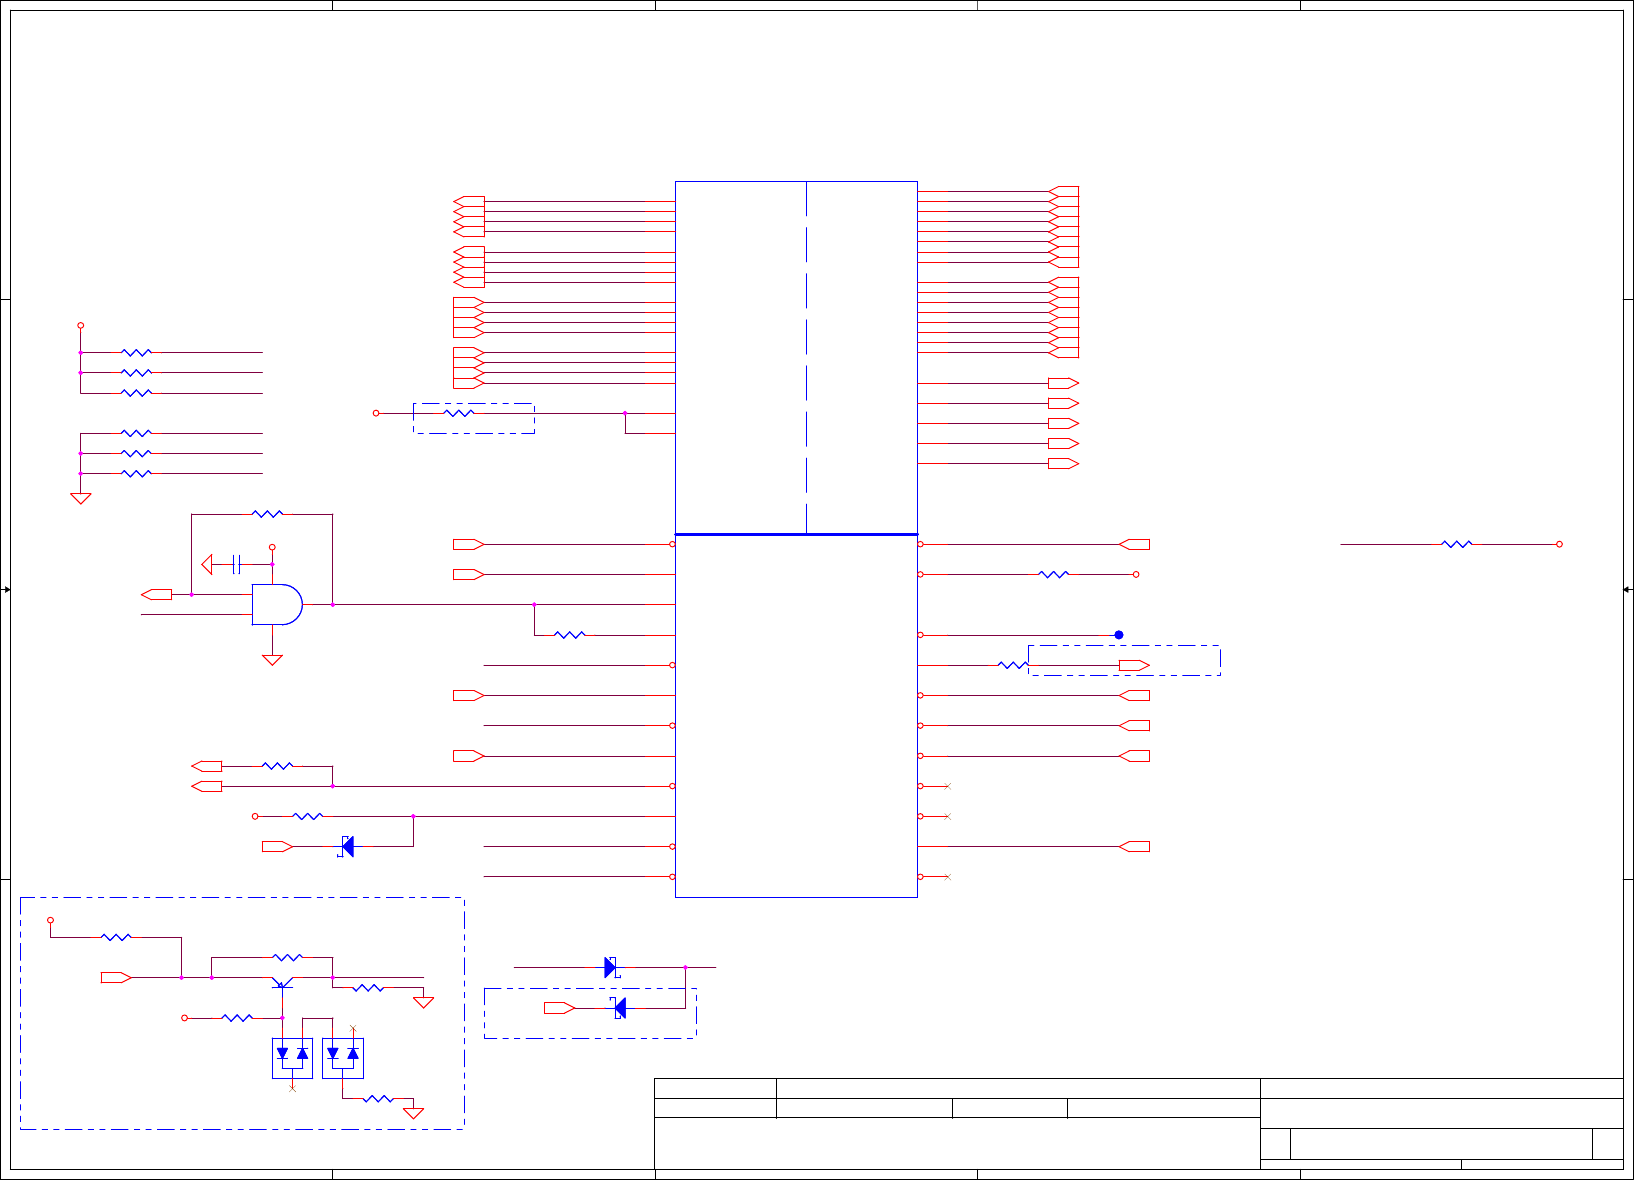The height and width of the screenshot is (1180, 1634).
Task: Select the ground symbol under the pull-down resistors
Action: point(81,498)
